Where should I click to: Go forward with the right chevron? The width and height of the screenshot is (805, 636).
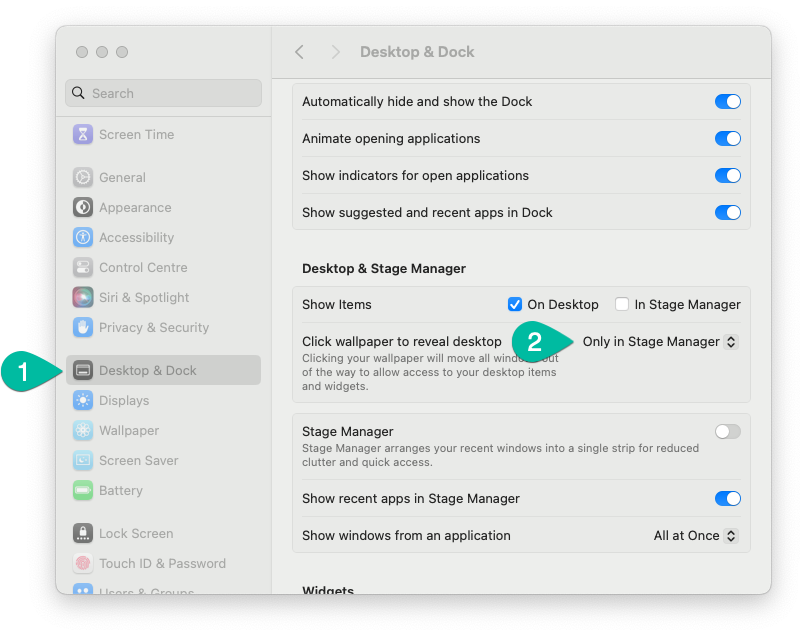click(x=335, y=52)
